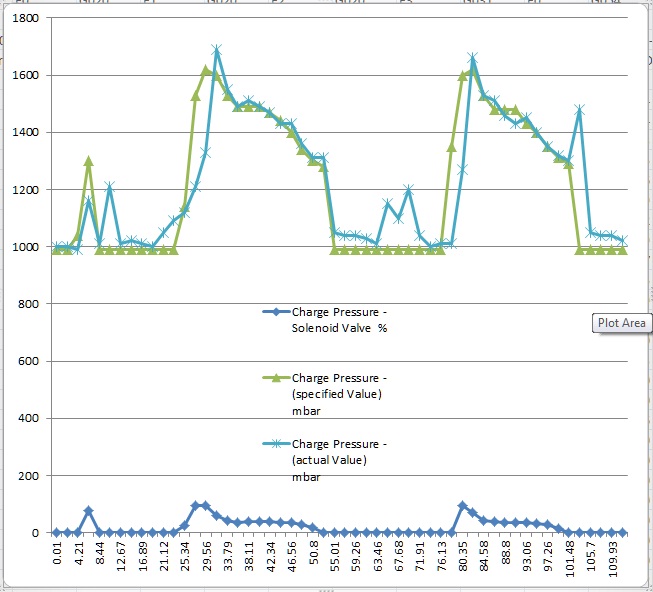Click the blue diamond Solenoid Valve legend marker

tap(274, 311)
